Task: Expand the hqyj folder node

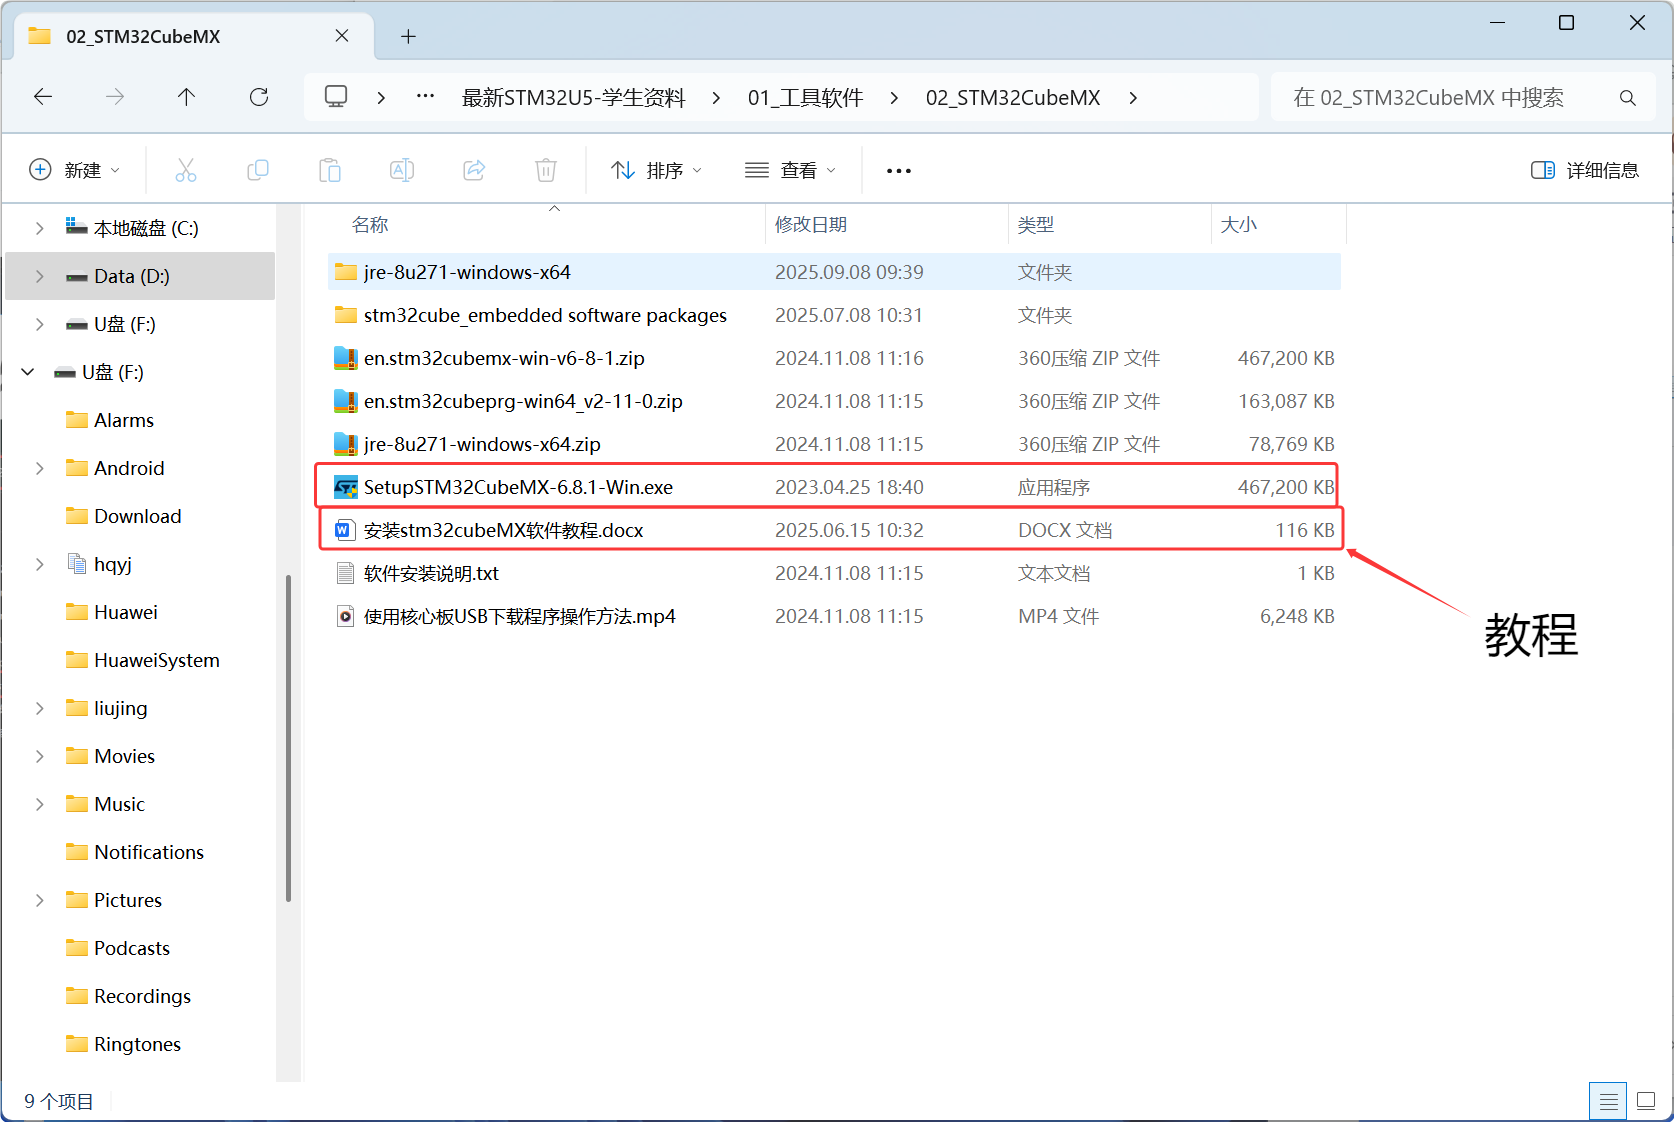Action: click(39, 564)
